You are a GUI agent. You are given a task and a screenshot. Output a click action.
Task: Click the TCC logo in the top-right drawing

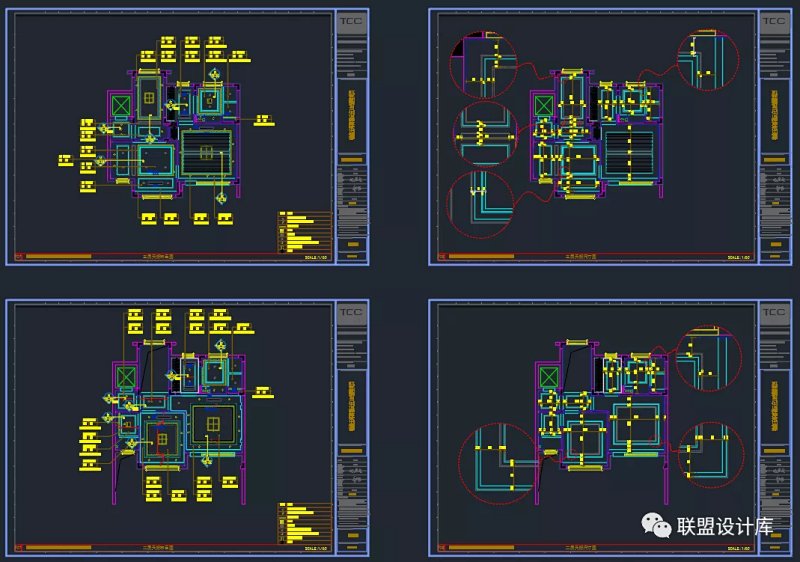click(773, 21)
